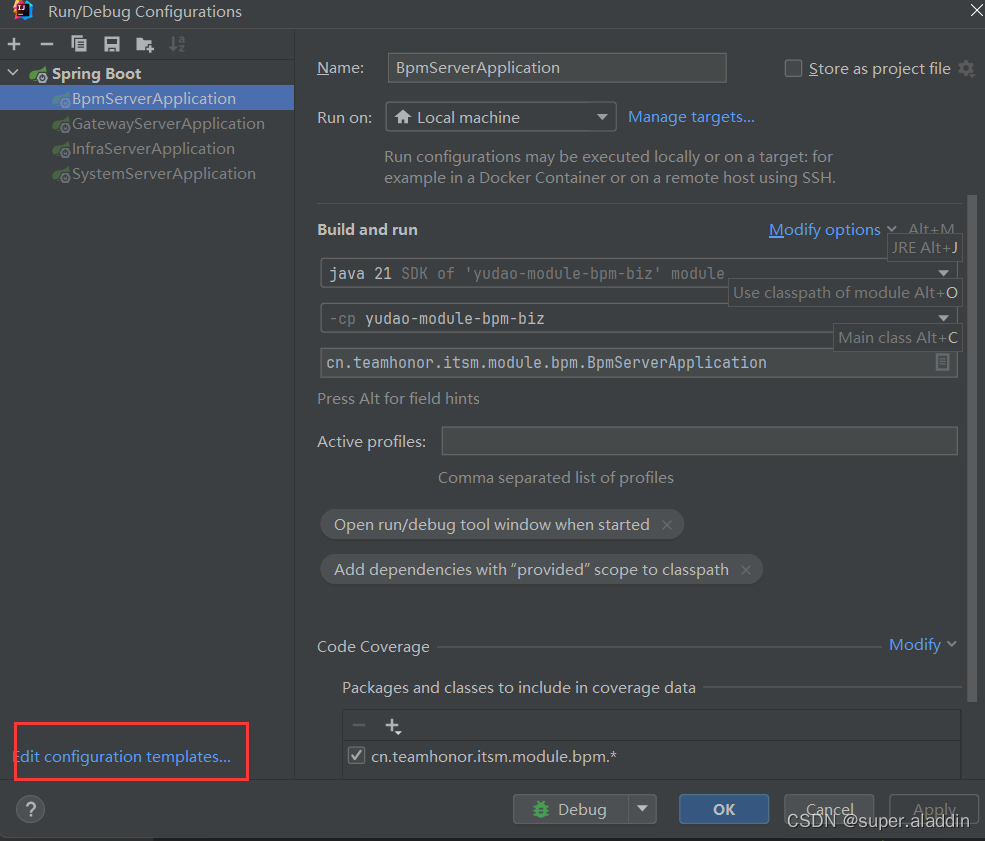Expand the java 21 SDK dropdown
This screenshot has height=841, width=985.
pyautogui.click(x=943, y=273)
